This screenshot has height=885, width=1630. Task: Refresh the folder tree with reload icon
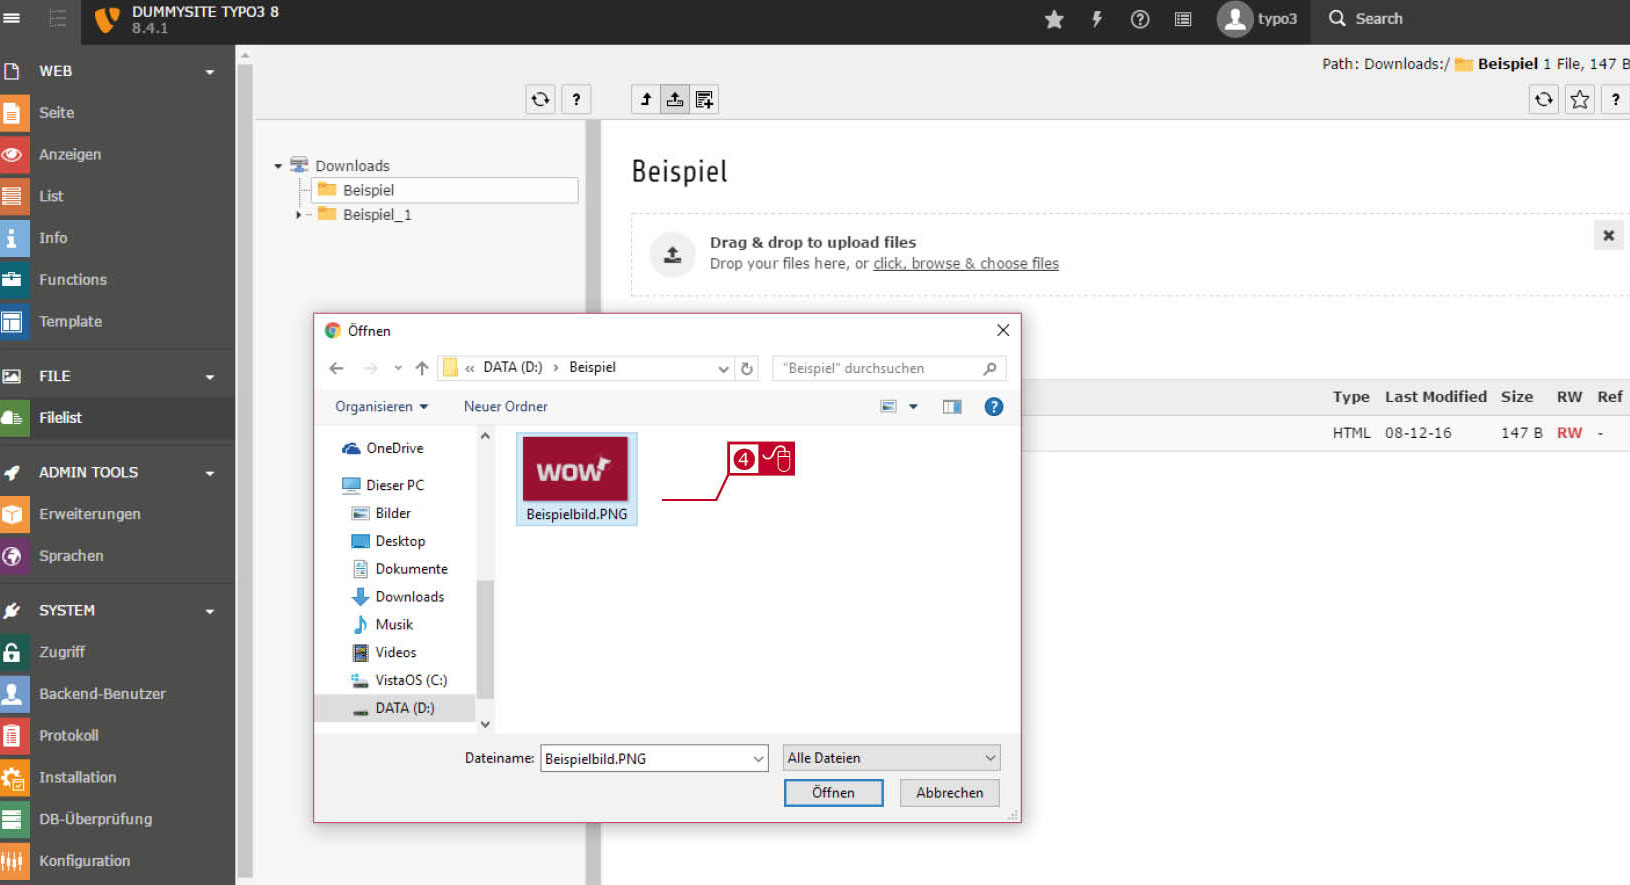[x=540, y=99]
